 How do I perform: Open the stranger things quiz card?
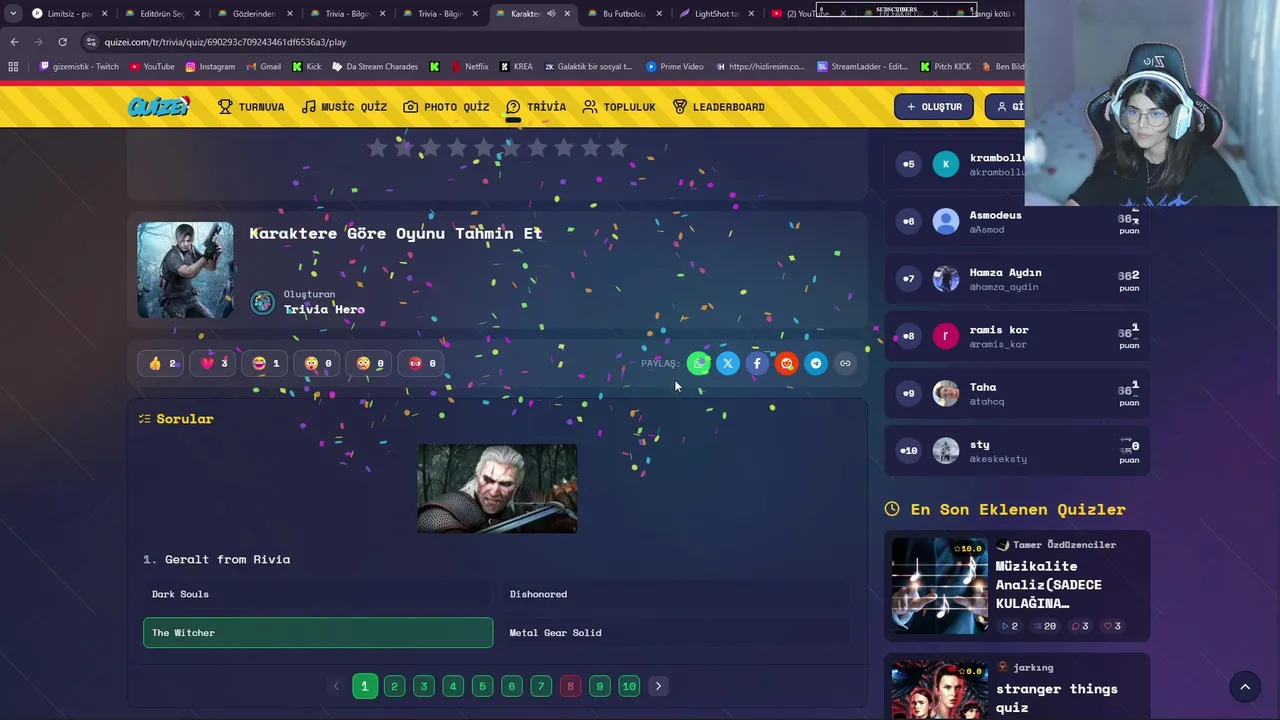point(1017,687)
